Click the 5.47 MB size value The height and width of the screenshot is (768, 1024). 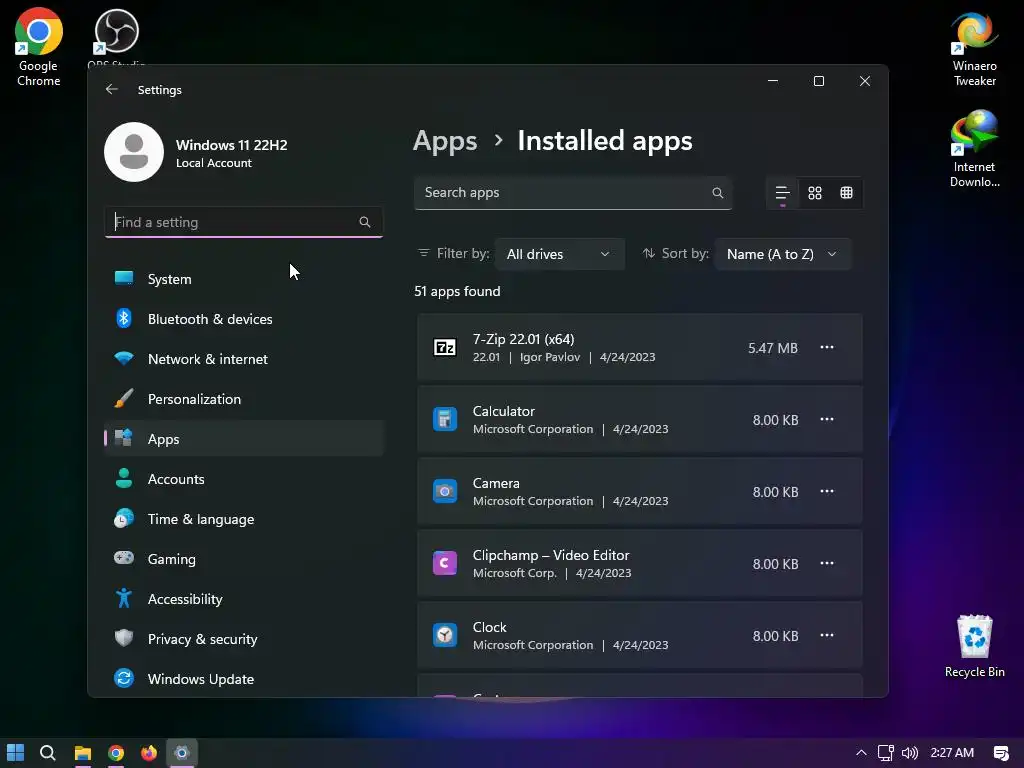773,348
